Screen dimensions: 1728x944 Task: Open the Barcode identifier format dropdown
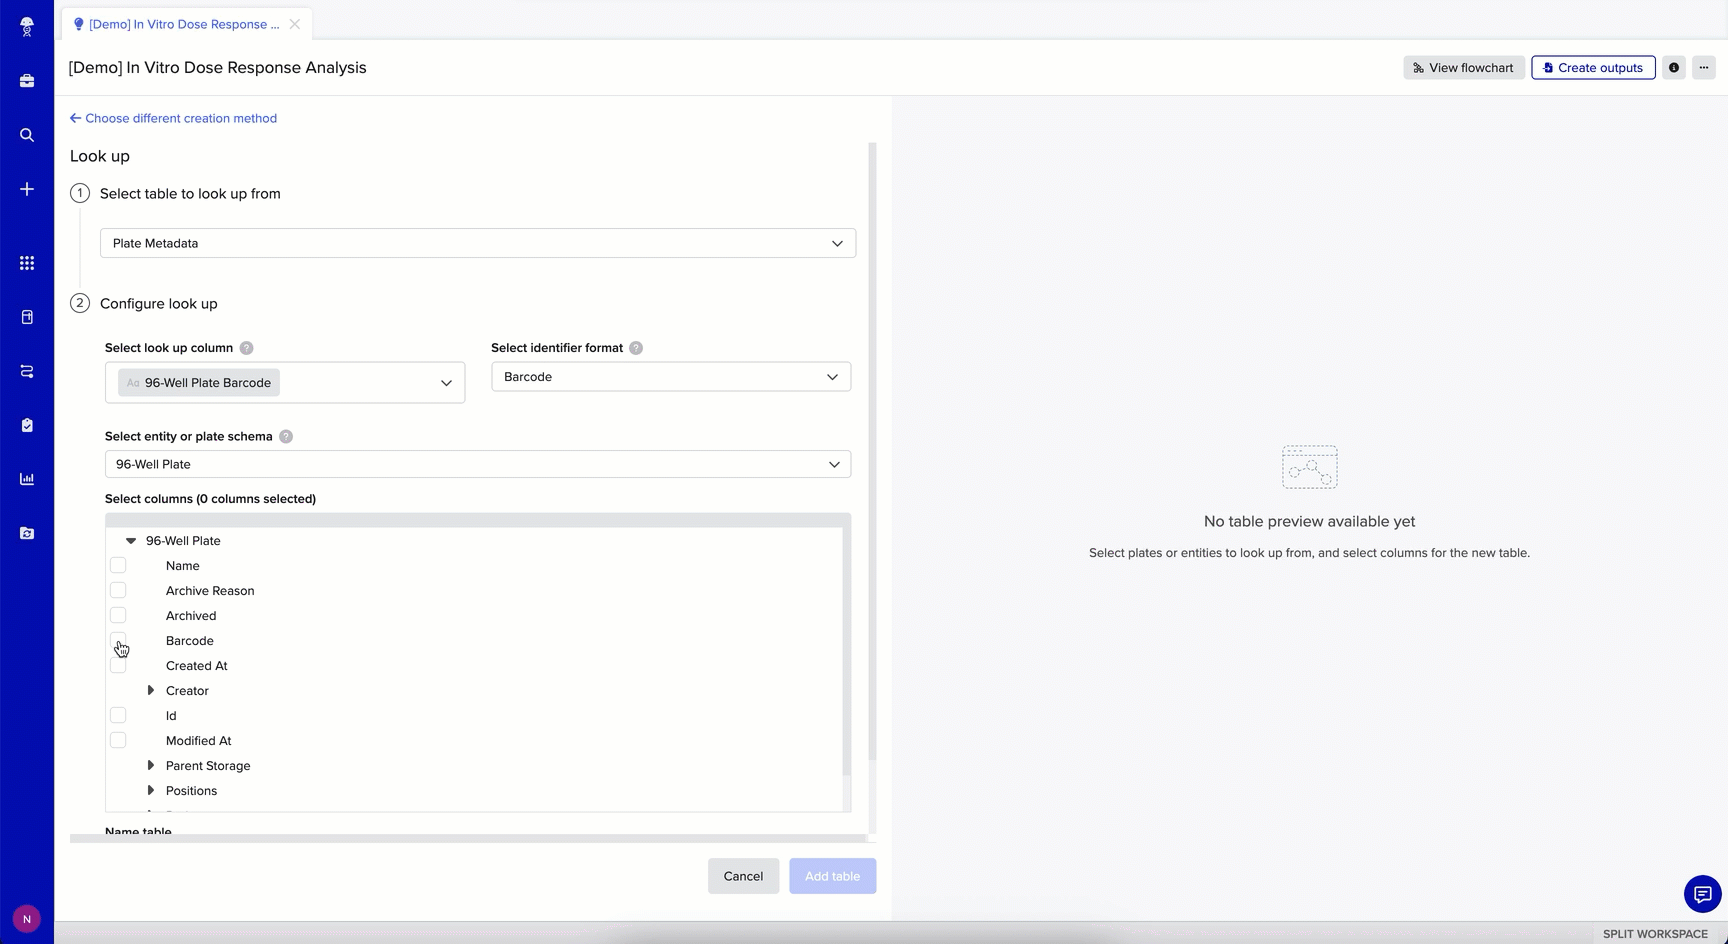click(670, 377)
